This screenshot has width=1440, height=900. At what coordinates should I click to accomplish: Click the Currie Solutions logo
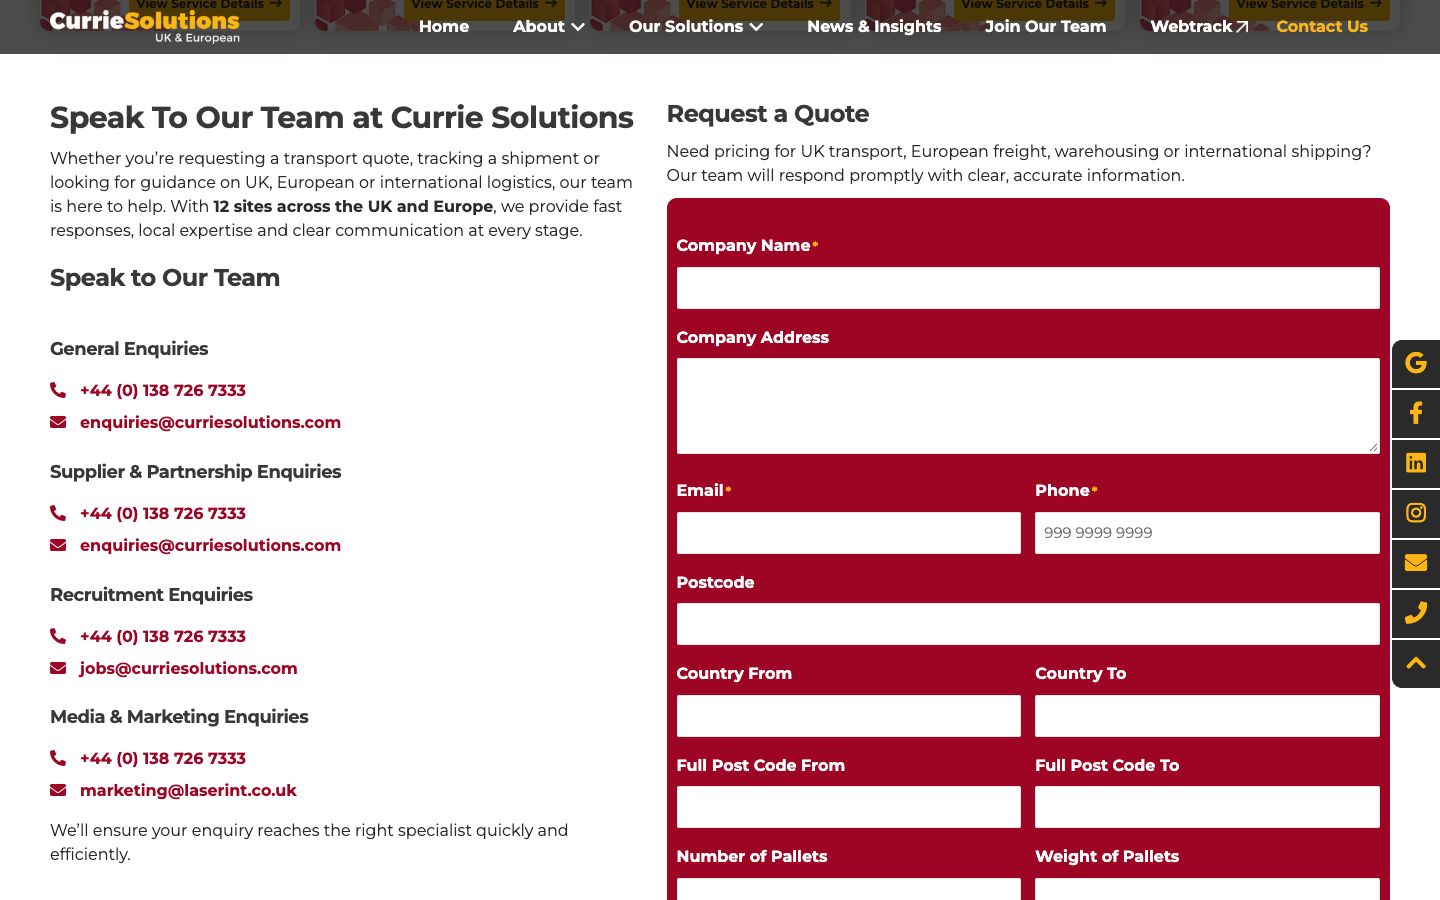click(x=145, y=26)
